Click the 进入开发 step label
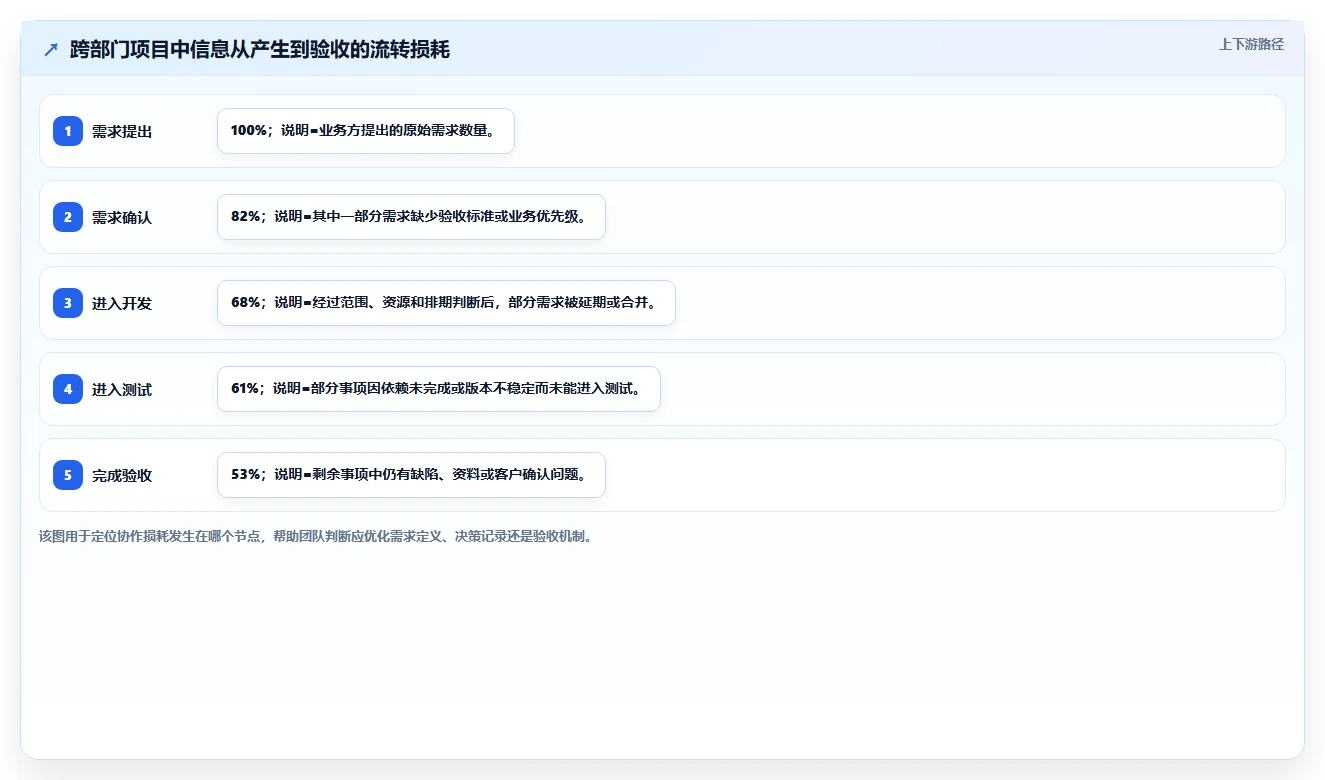The image size is (1325, 780). [x=122, y=303]
